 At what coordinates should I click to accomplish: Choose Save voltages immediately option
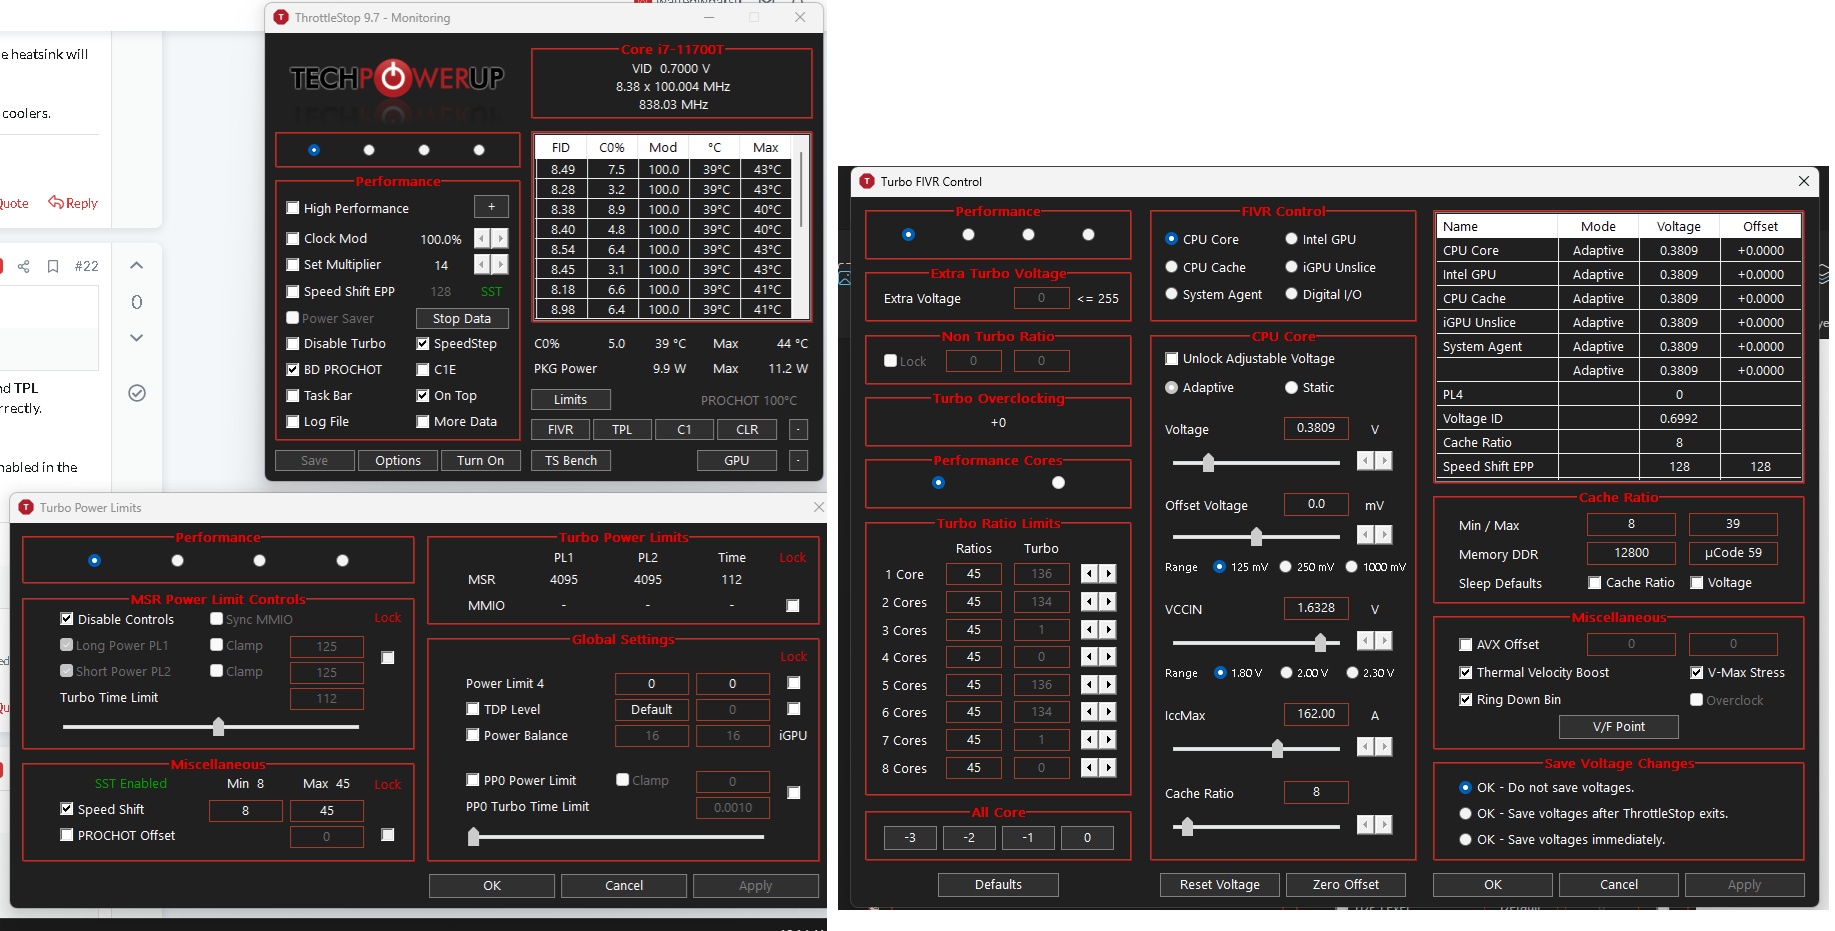point(1466,839)
